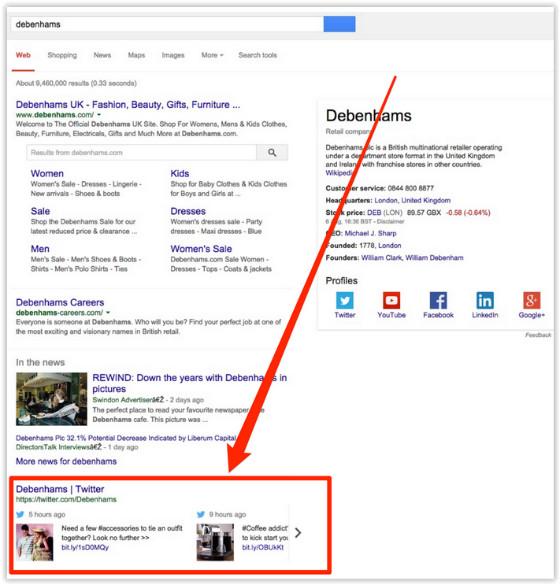Screen dimensions: 560x585
Task: Open the Women's Sale sitelink
Action: point(201,249)
